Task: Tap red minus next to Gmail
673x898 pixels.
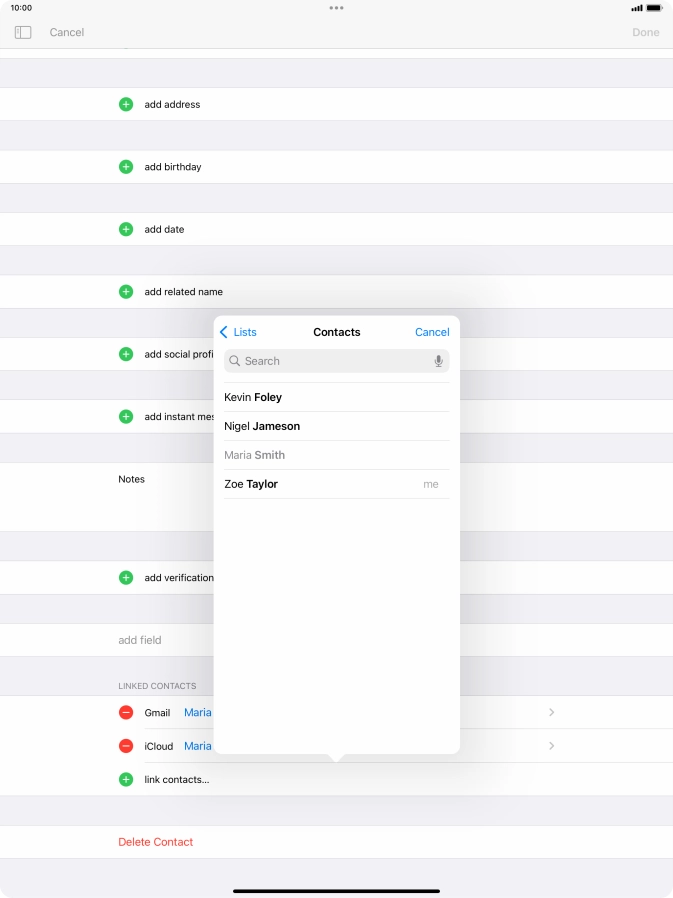Action: coord(126,713)
